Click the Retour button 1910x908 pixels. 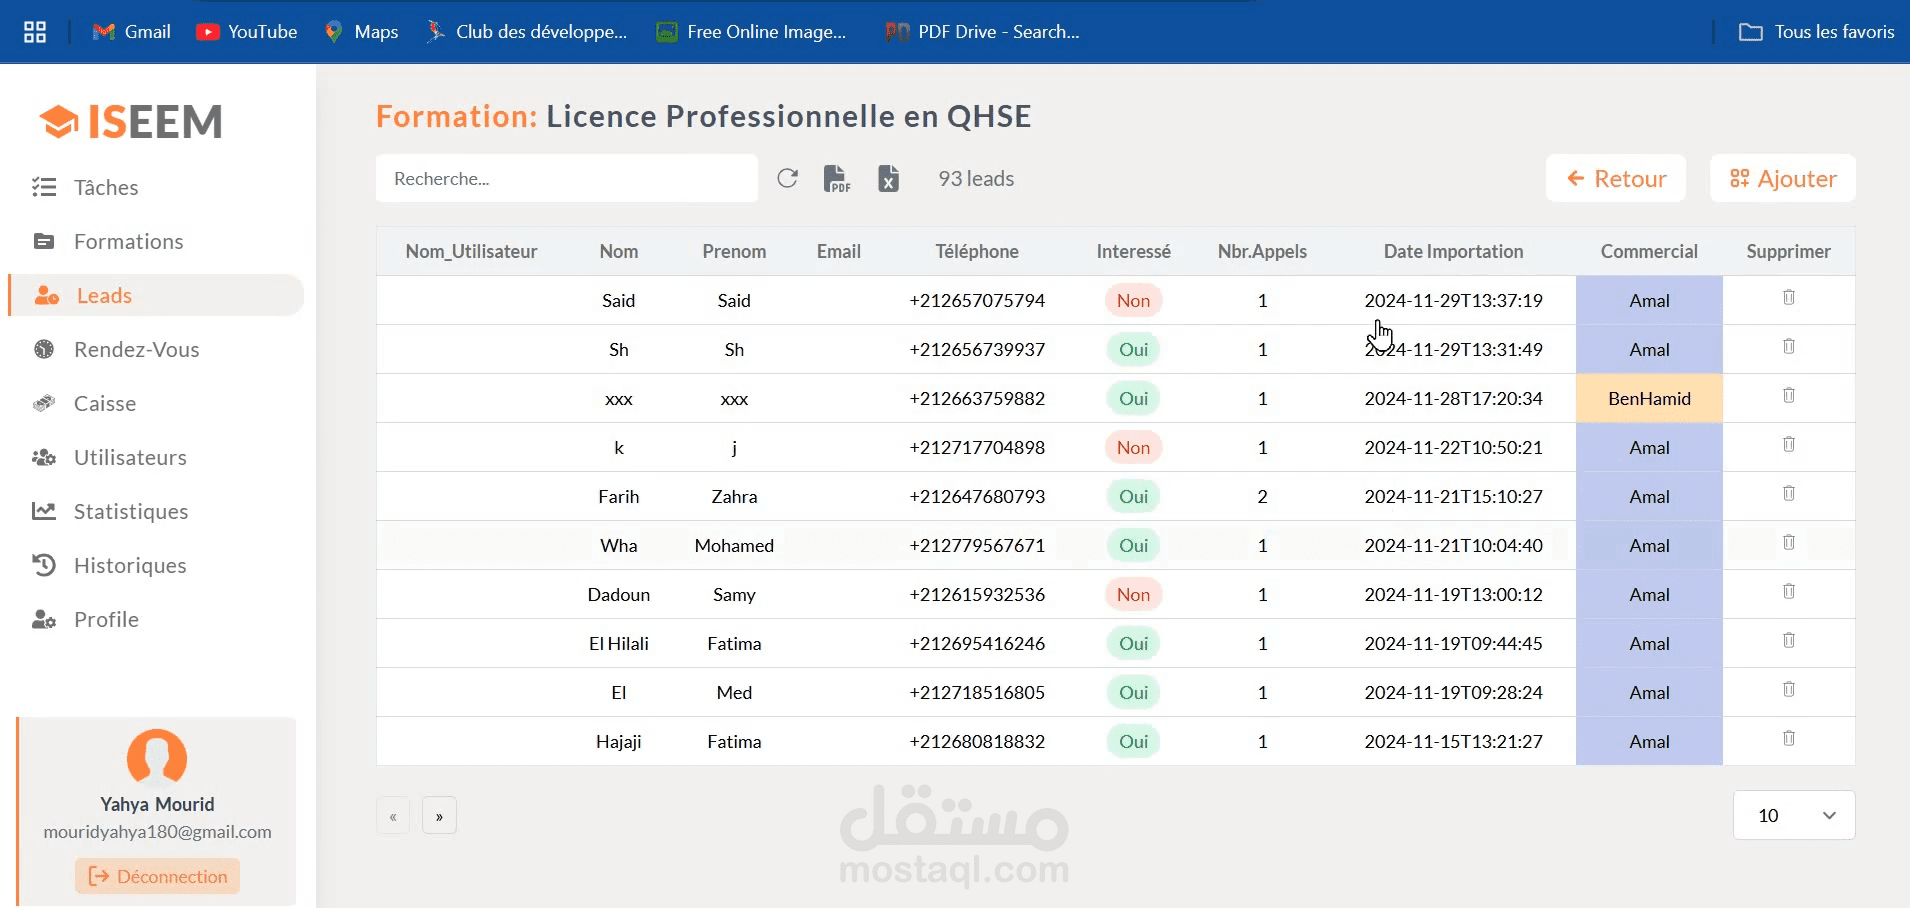click(1616, 178)
